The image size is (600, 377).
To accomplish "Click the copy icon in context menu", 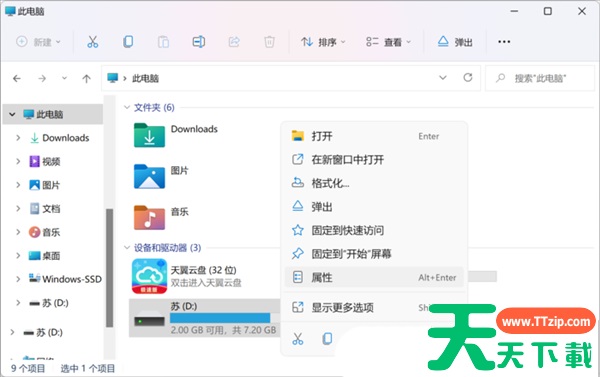I will (x=327, y=339).
